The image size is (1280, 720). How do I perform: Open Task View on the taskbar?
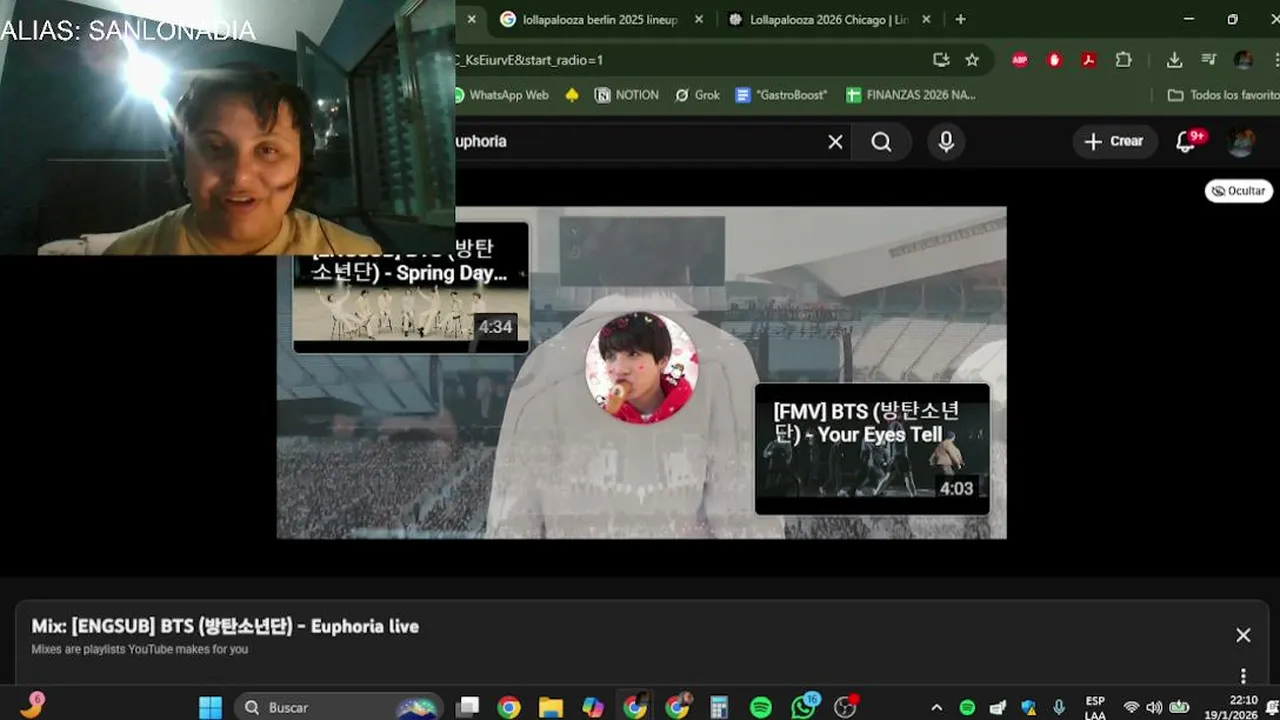click(467, 707)
